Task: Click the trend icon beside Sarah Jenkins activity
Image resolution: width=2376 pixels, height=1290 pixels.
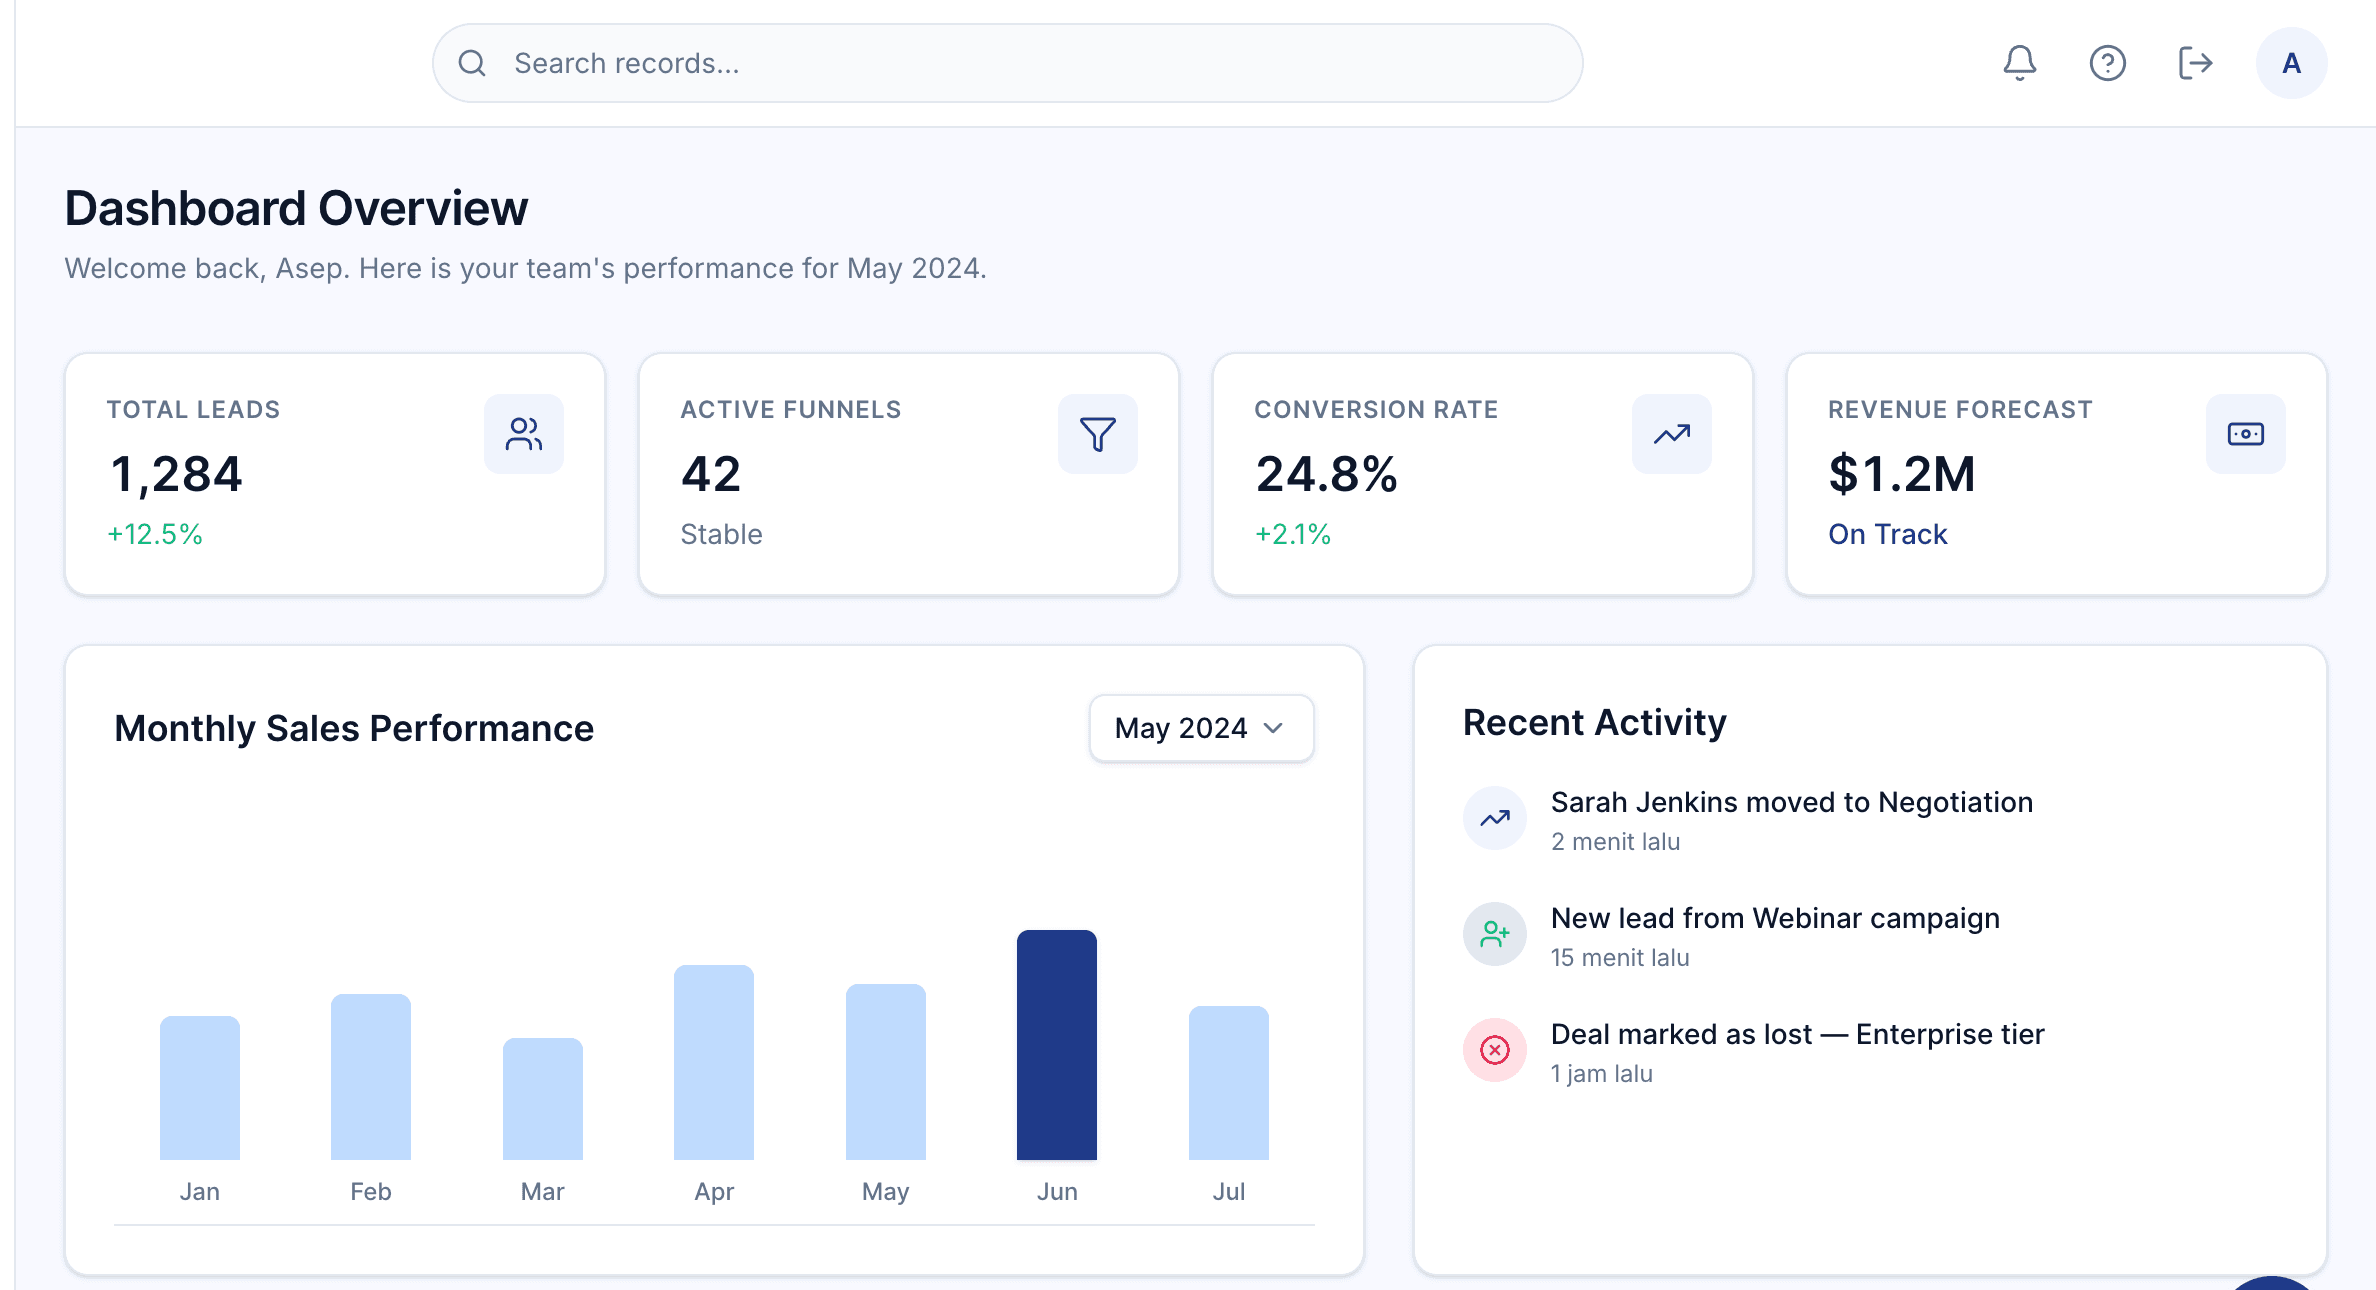Action: click(x=1495, y=818)
